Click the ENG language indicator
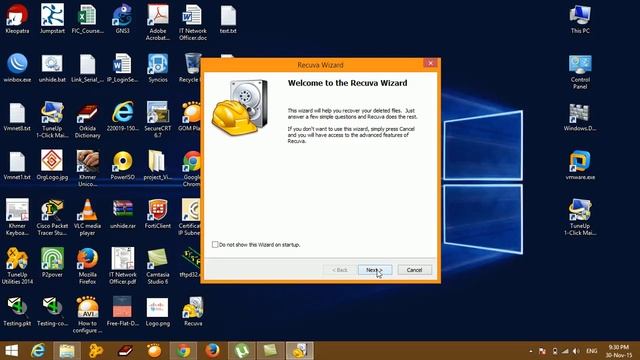 click(x=592, y=351)
